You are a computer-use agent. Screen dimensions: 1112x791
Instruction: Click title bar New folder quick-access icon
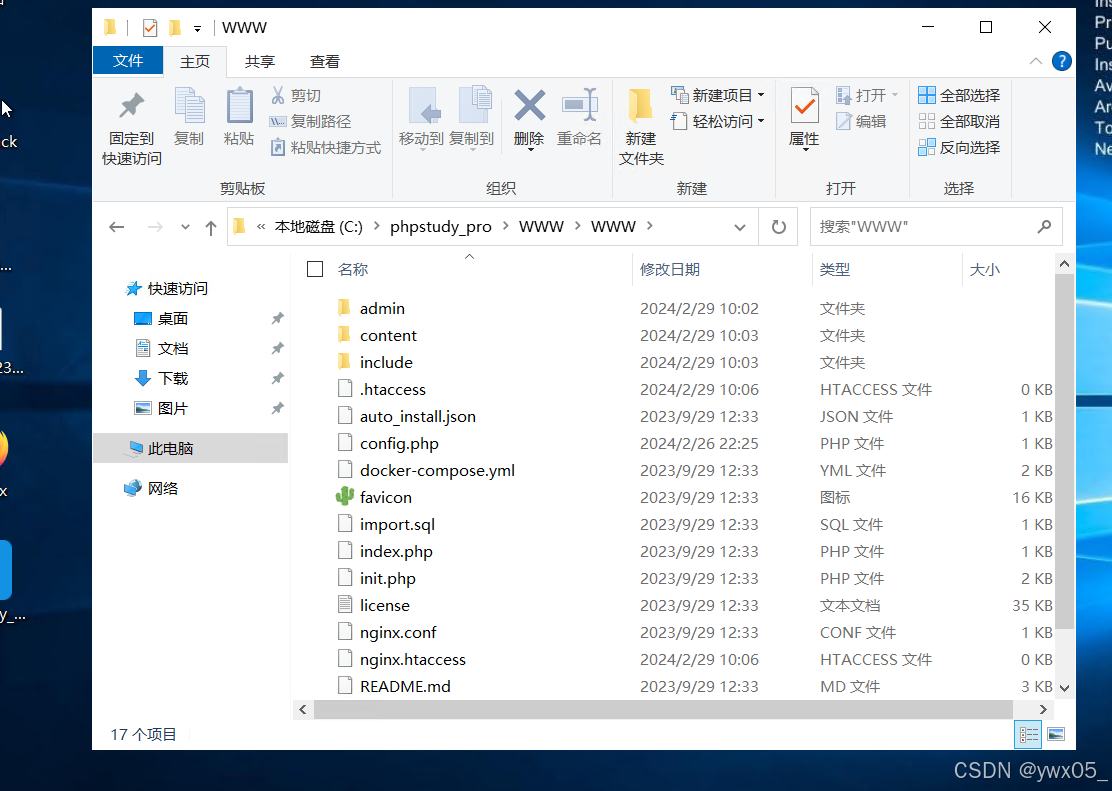(175, 28)
